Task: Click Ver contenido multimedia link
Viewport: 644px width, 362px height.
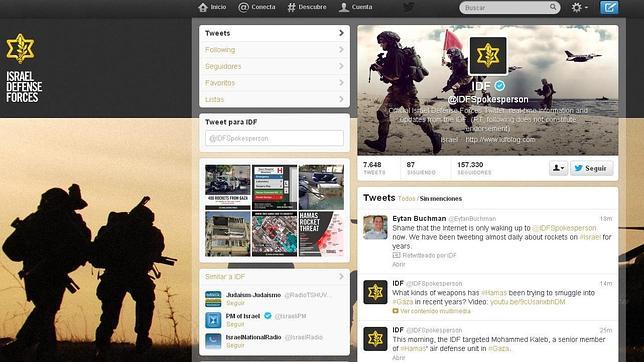Action: pyautogui.click(x=435, y=311)
